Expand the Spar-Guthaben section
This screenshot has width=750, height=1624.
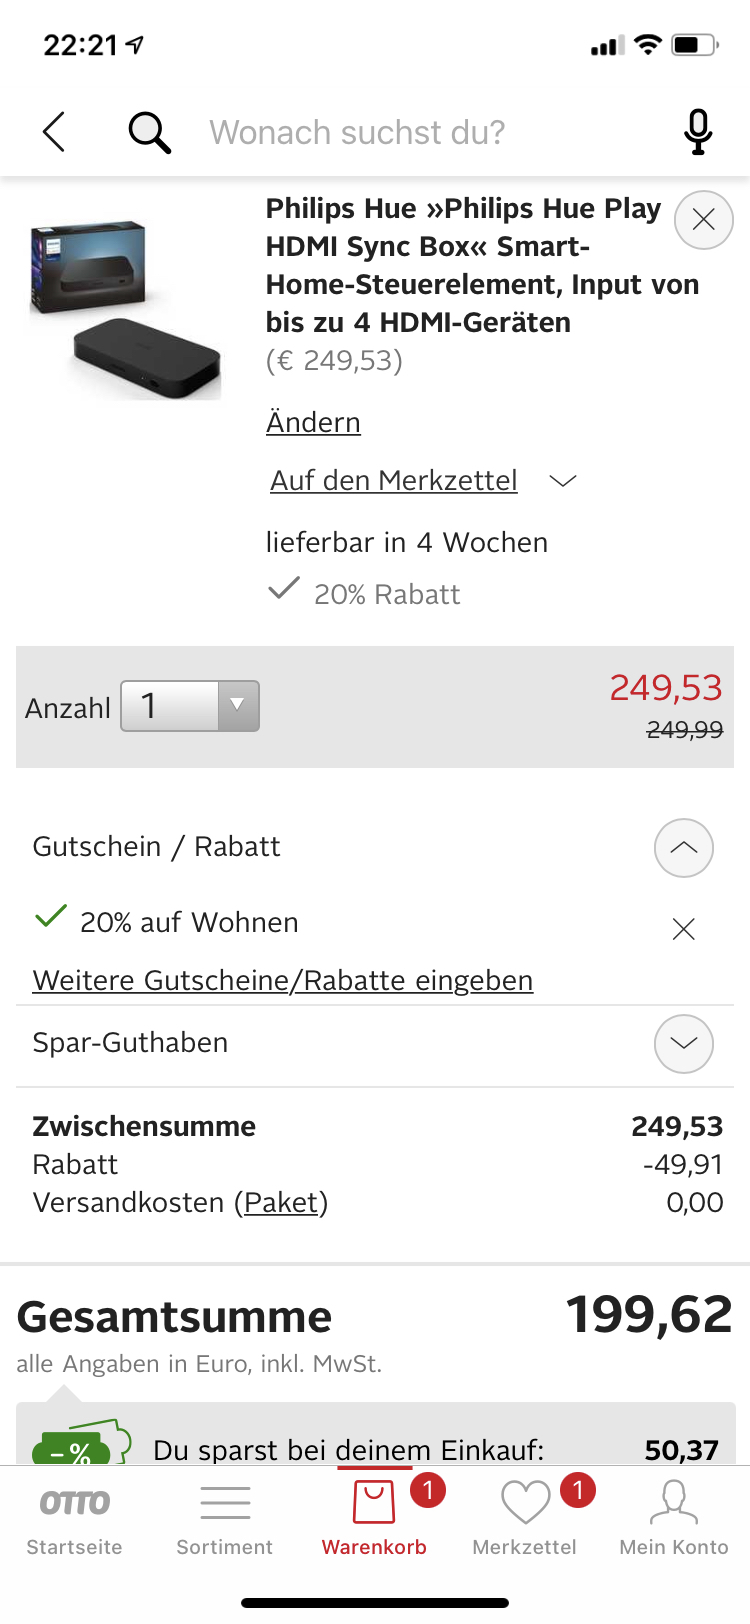(684, 1044)
